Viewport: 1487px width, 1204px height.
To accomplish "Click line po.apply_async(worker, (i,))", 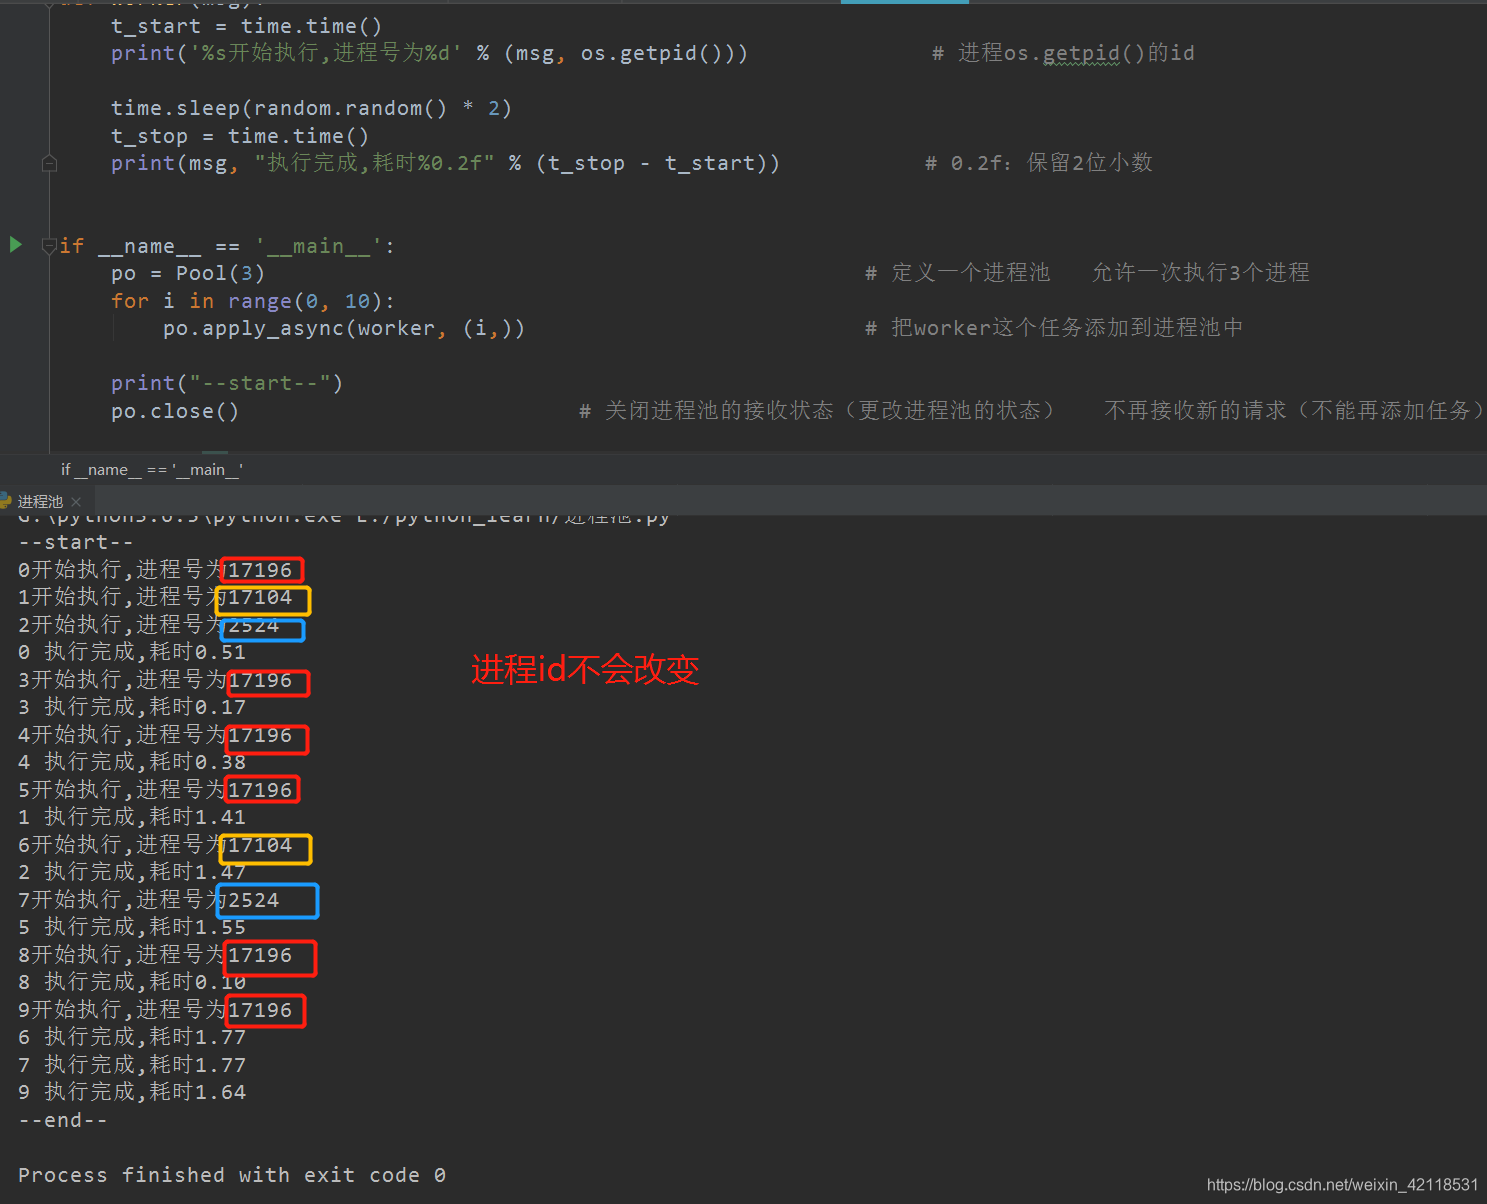I will (344, 328).
